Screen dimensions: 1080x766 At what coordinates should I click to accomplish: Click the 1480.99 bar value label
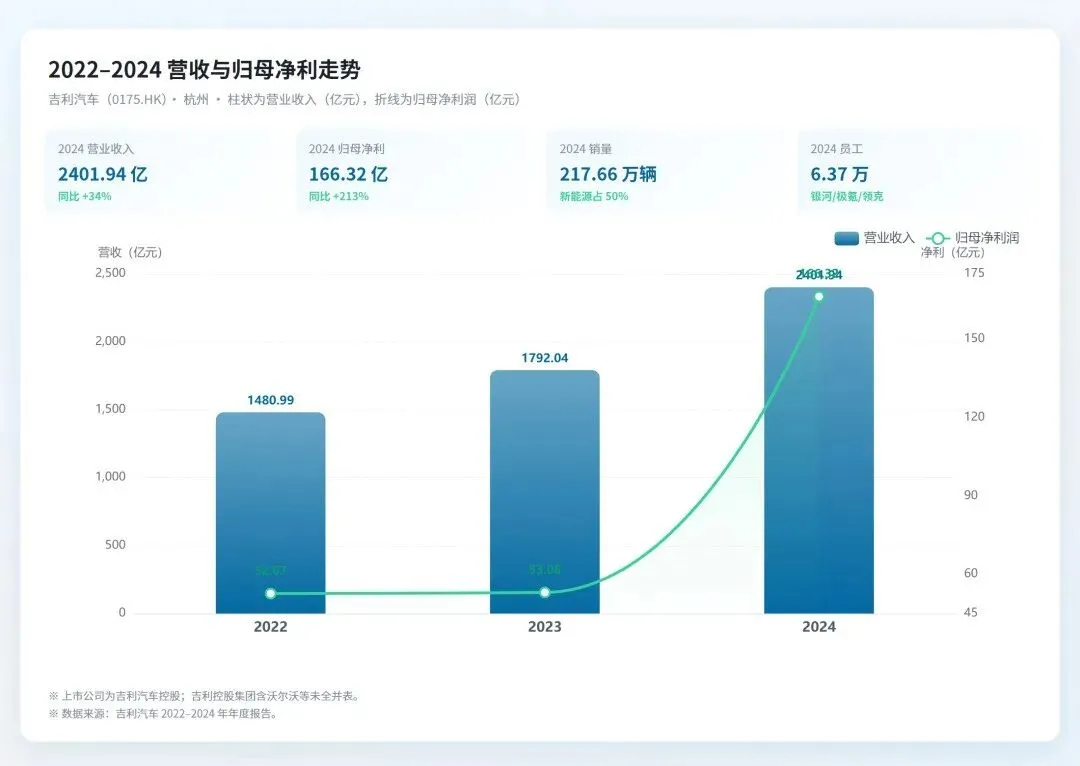point(271,400)
